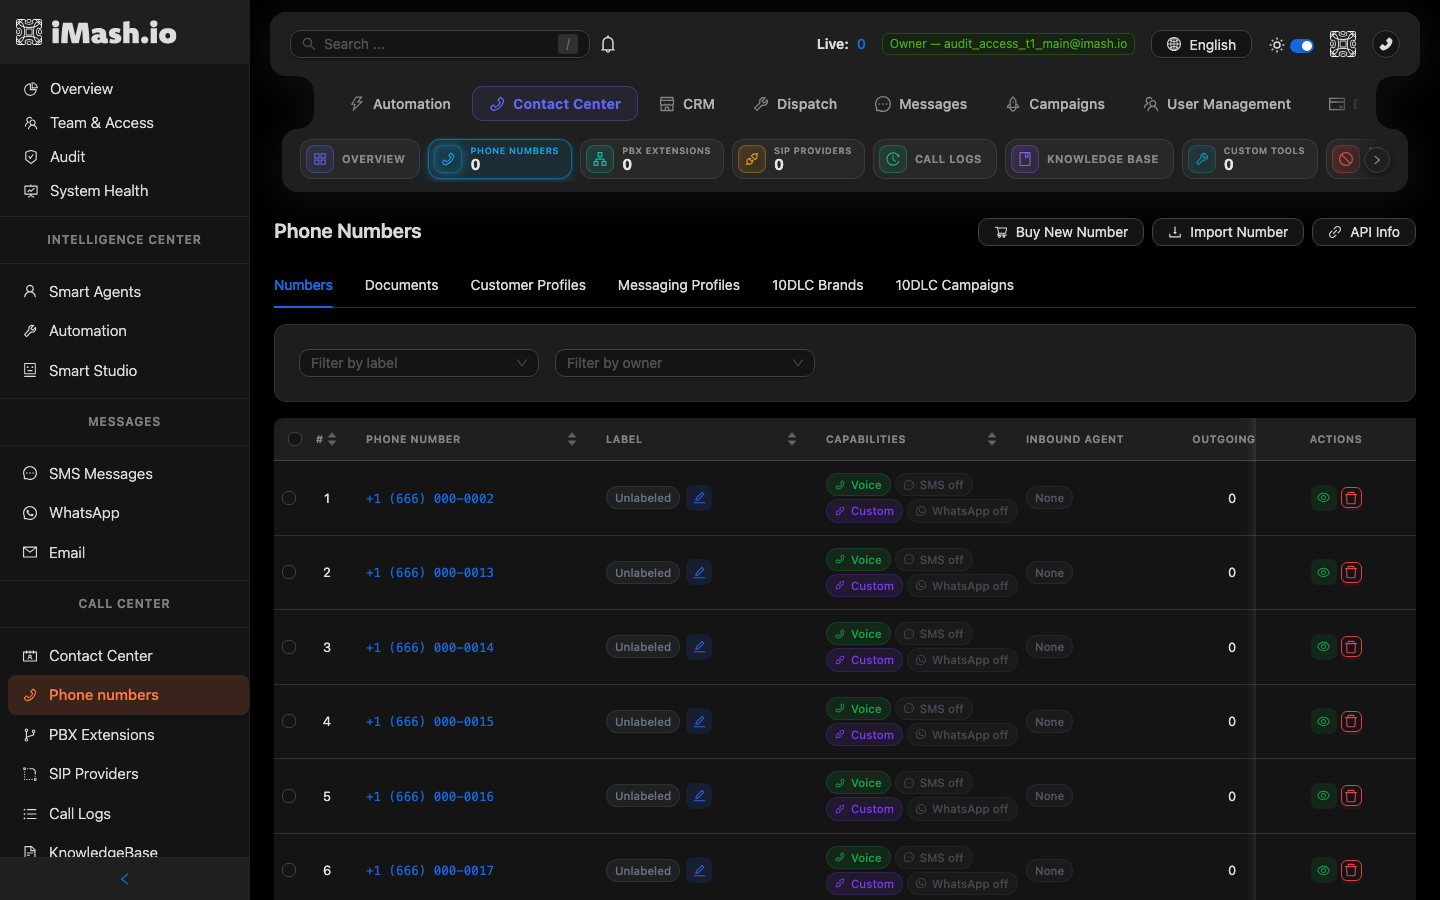Edit label for number ending 0002
The height and width of the screenshot is (900, 1440).
(x=699, y=498)
